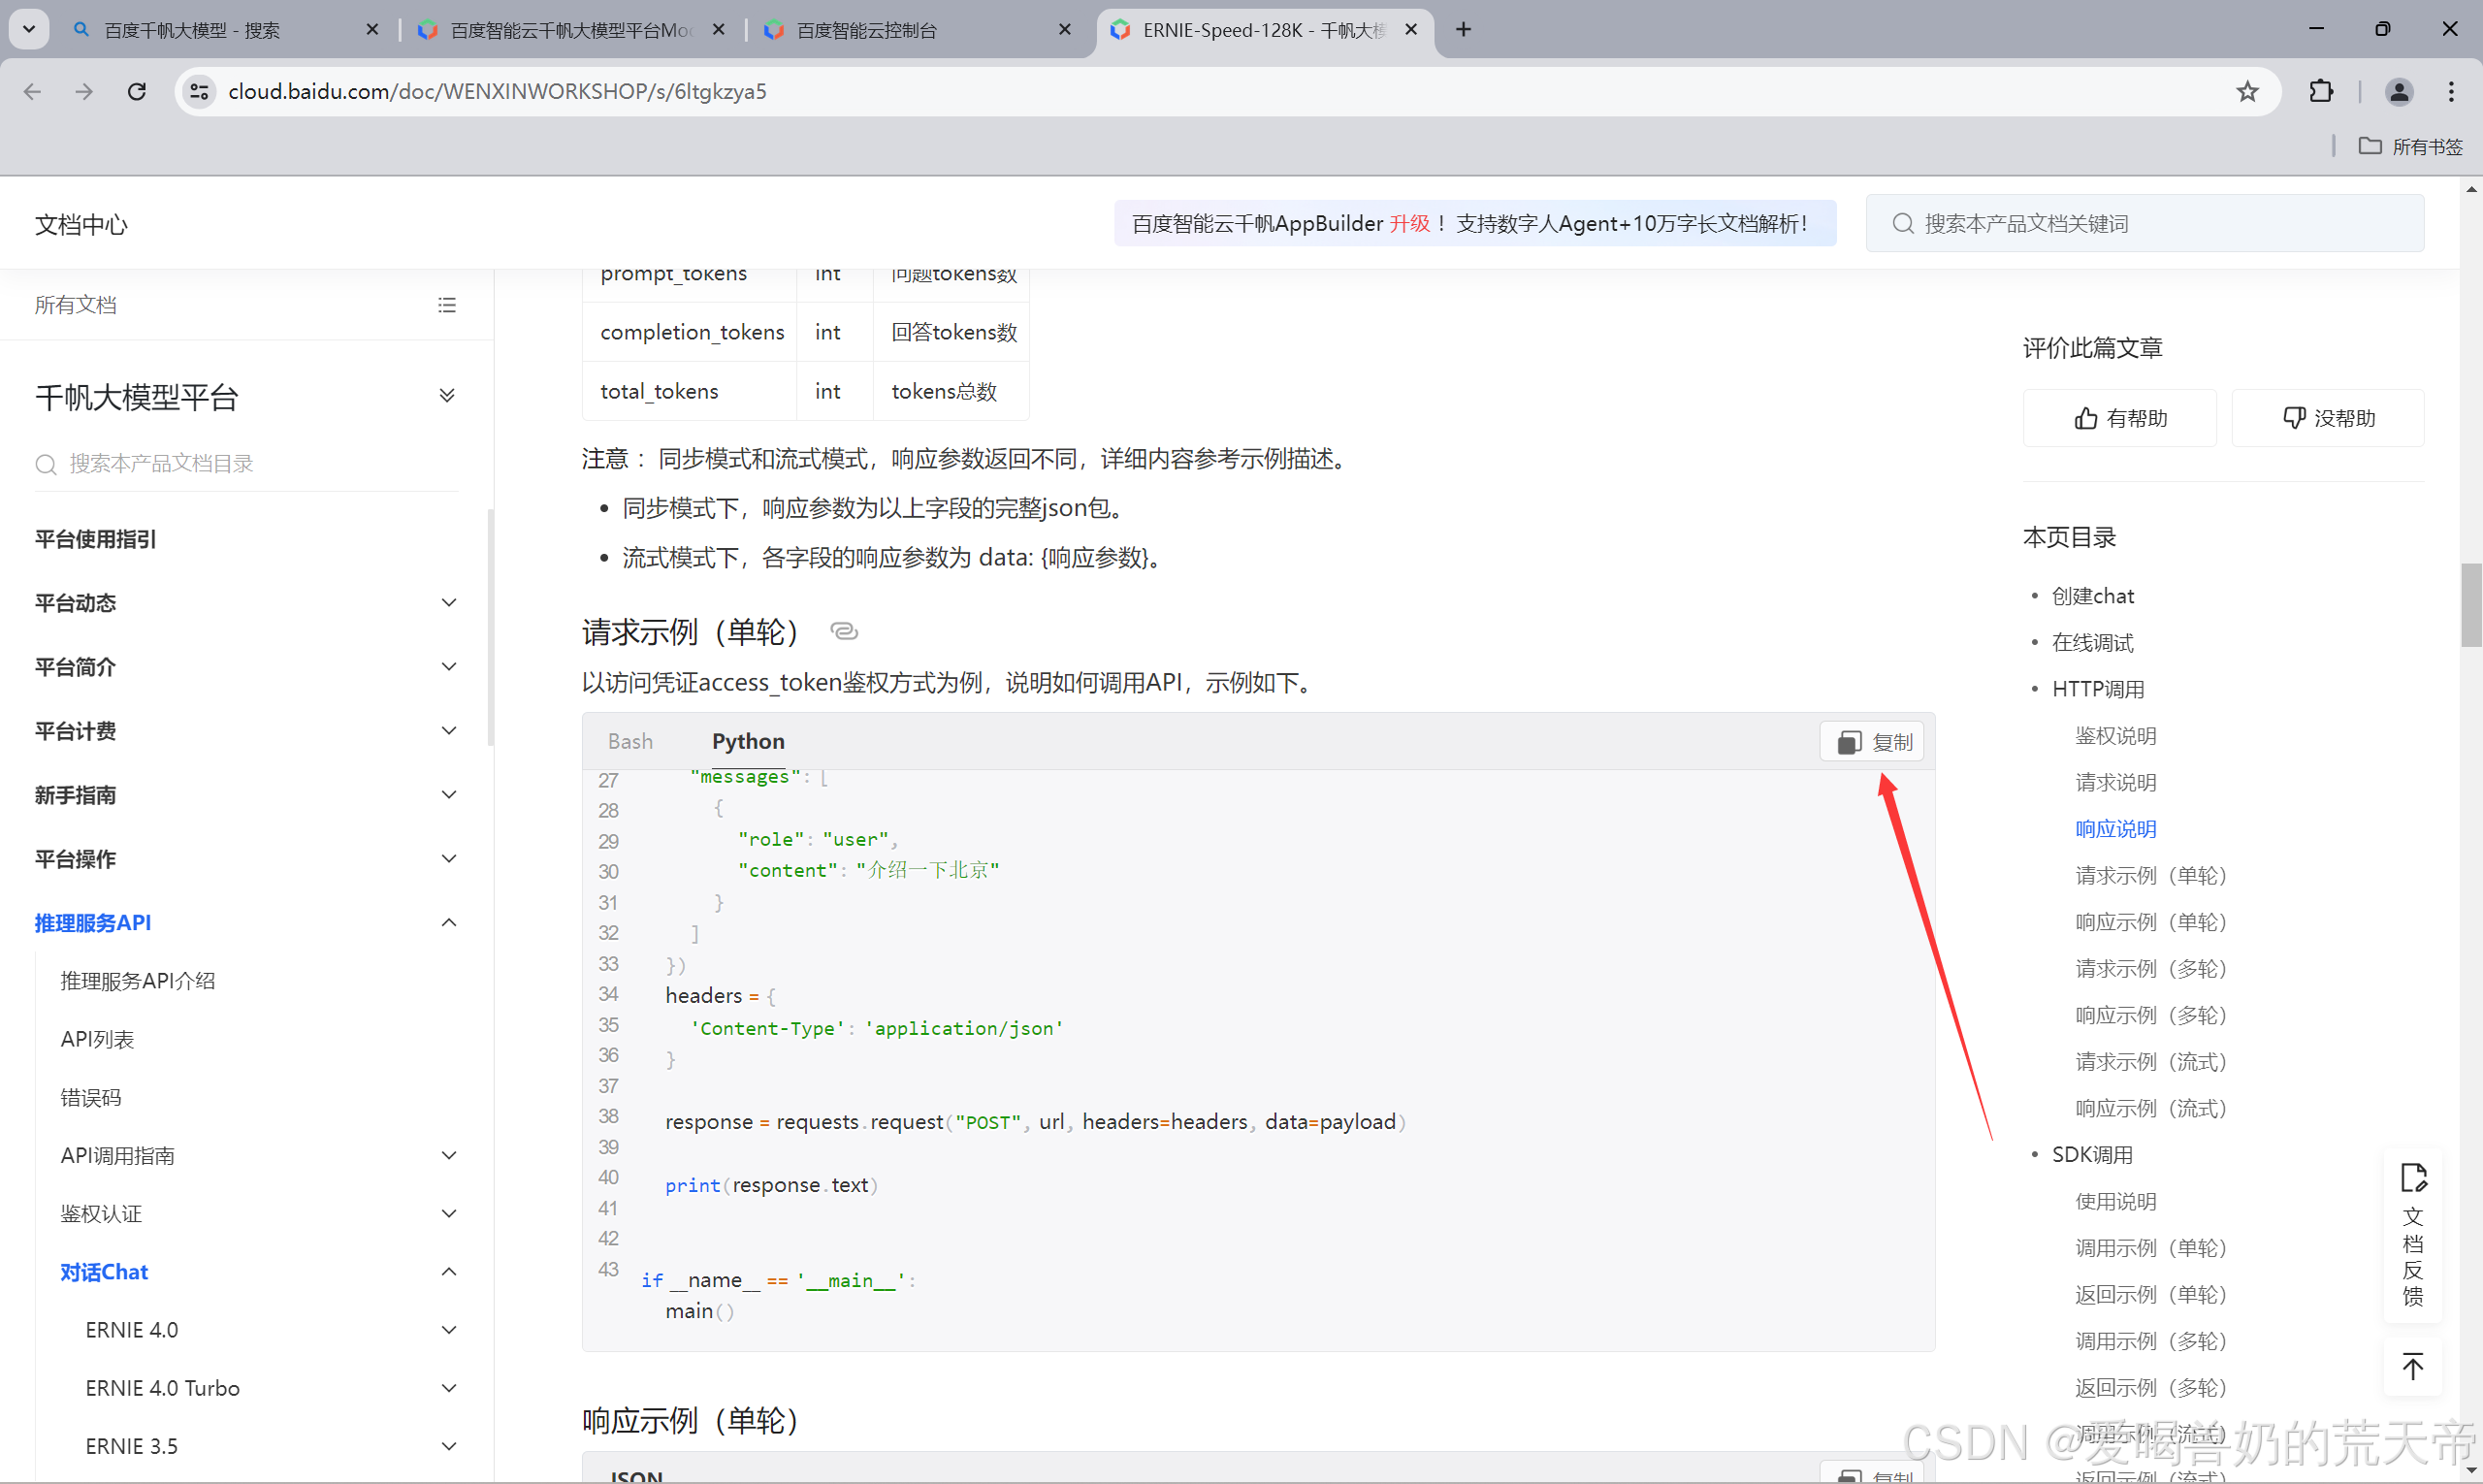Screen dimensions: 2483x1484
Task: Jump to 请求示例（流式） in contents
Action: coord(2150,1062)
